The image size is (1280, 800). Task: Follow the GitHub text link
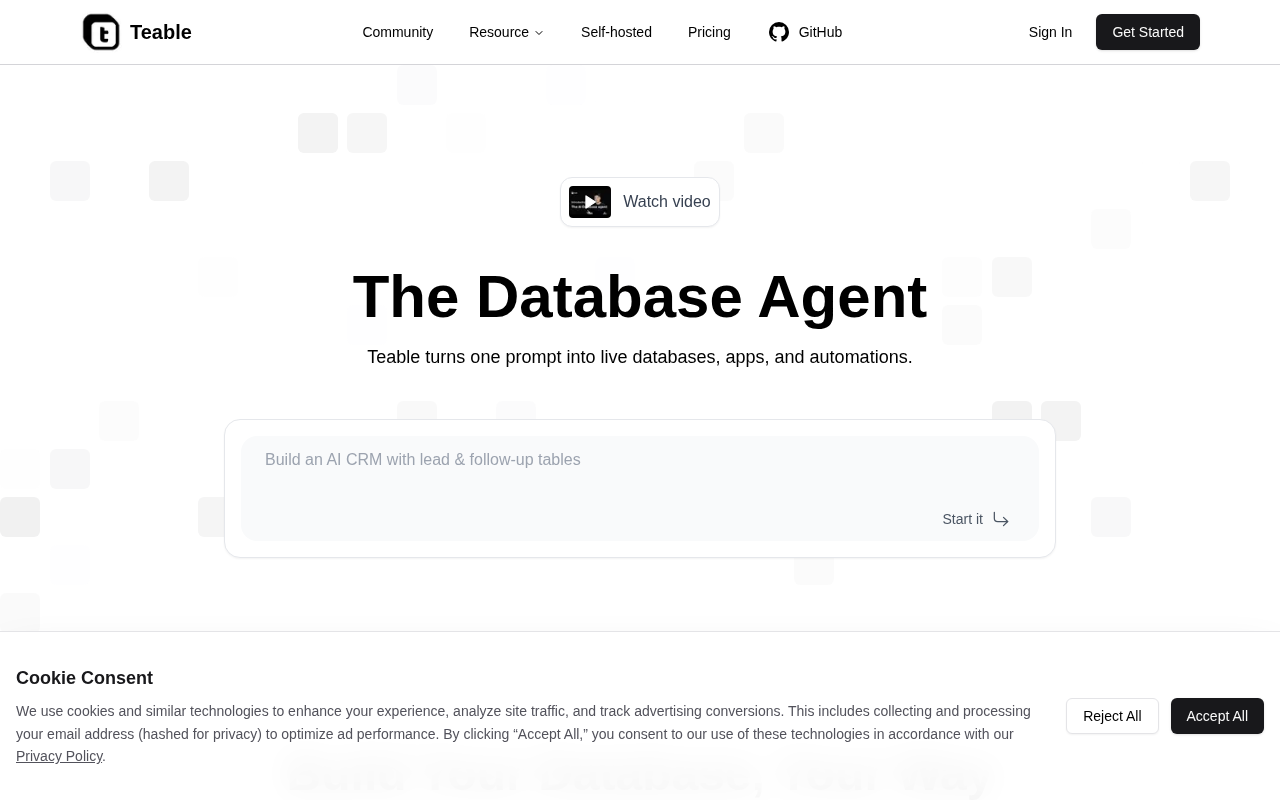click(x=820, y=32)
